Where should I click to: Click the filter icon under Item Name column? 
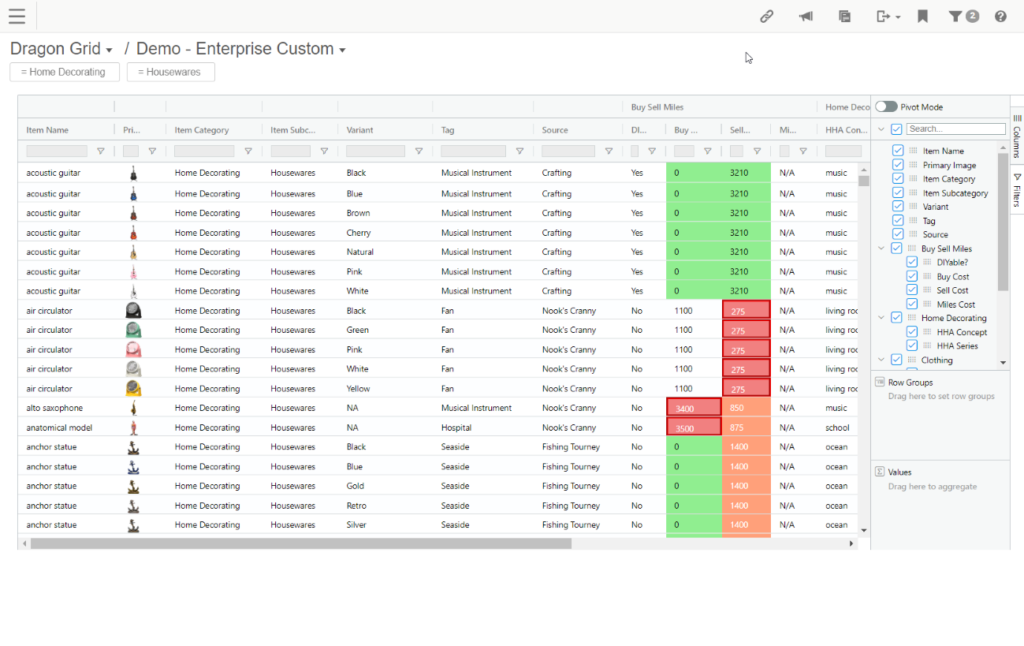click(100, 151)
